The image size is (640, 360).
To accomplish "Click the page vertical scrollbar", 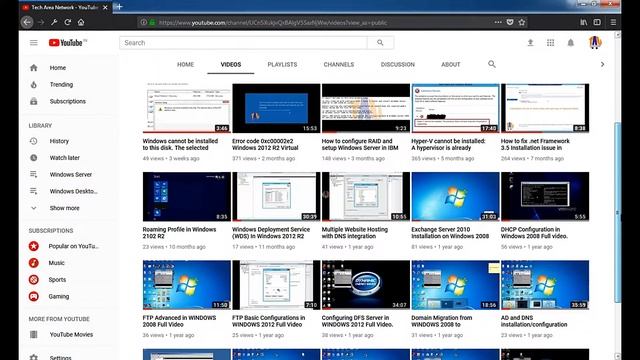I will click(x=618, y=212).
